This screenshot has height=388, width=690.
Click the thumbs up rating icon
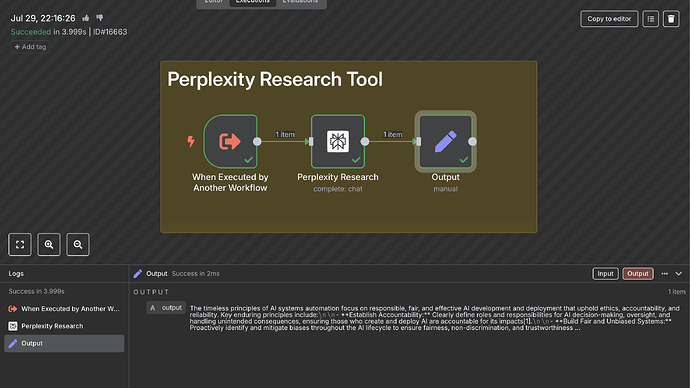point(85,18)
